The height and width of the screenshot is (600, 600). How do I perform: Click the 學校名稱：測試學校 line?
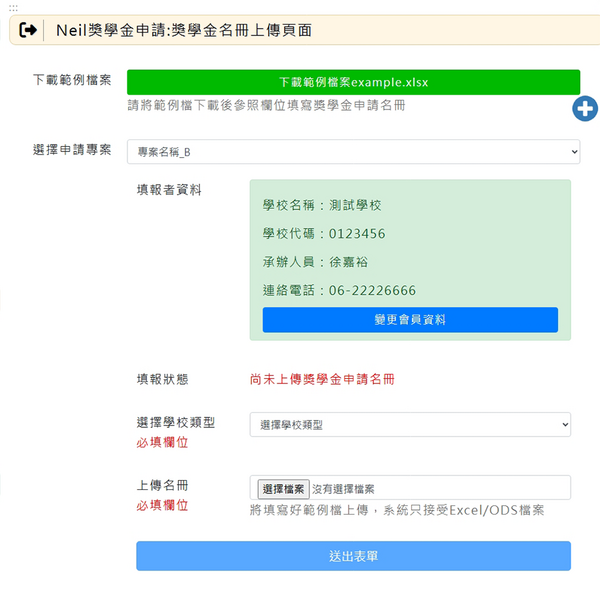322,205
